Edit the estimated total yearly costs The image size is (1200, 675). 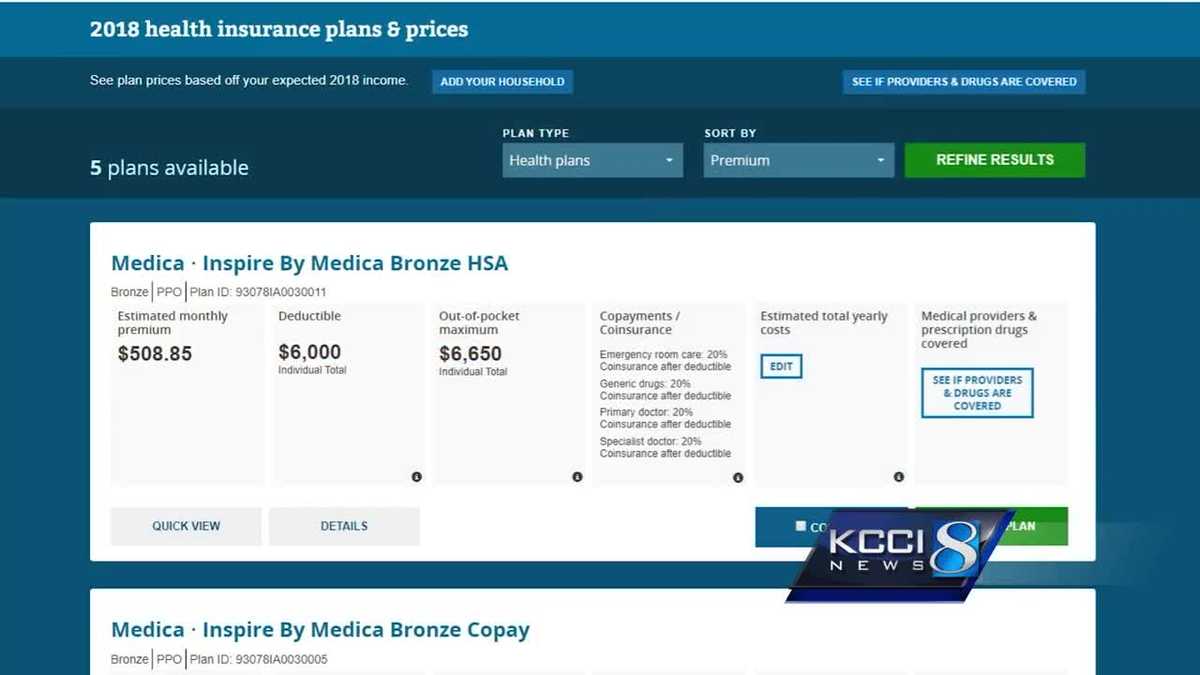781,366
